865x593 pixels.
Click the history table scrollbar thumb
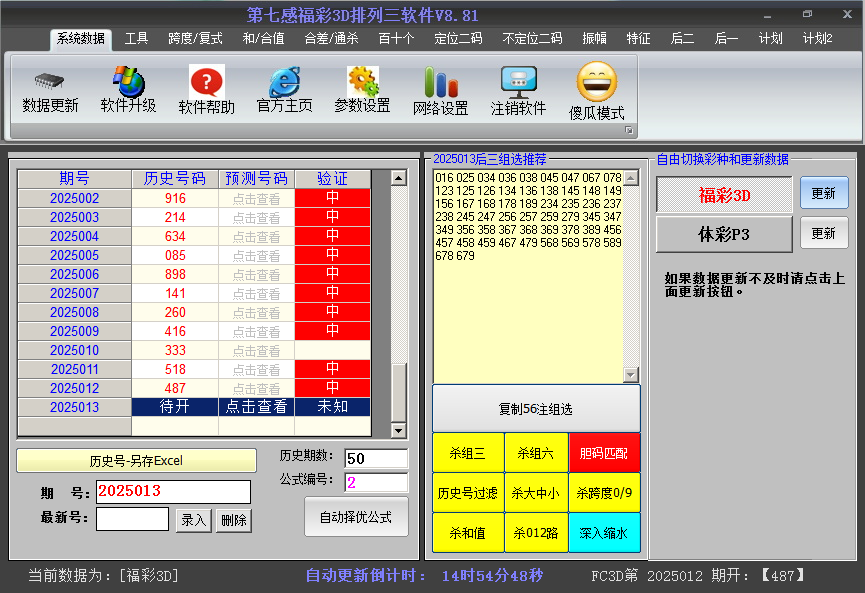(398, 392)
